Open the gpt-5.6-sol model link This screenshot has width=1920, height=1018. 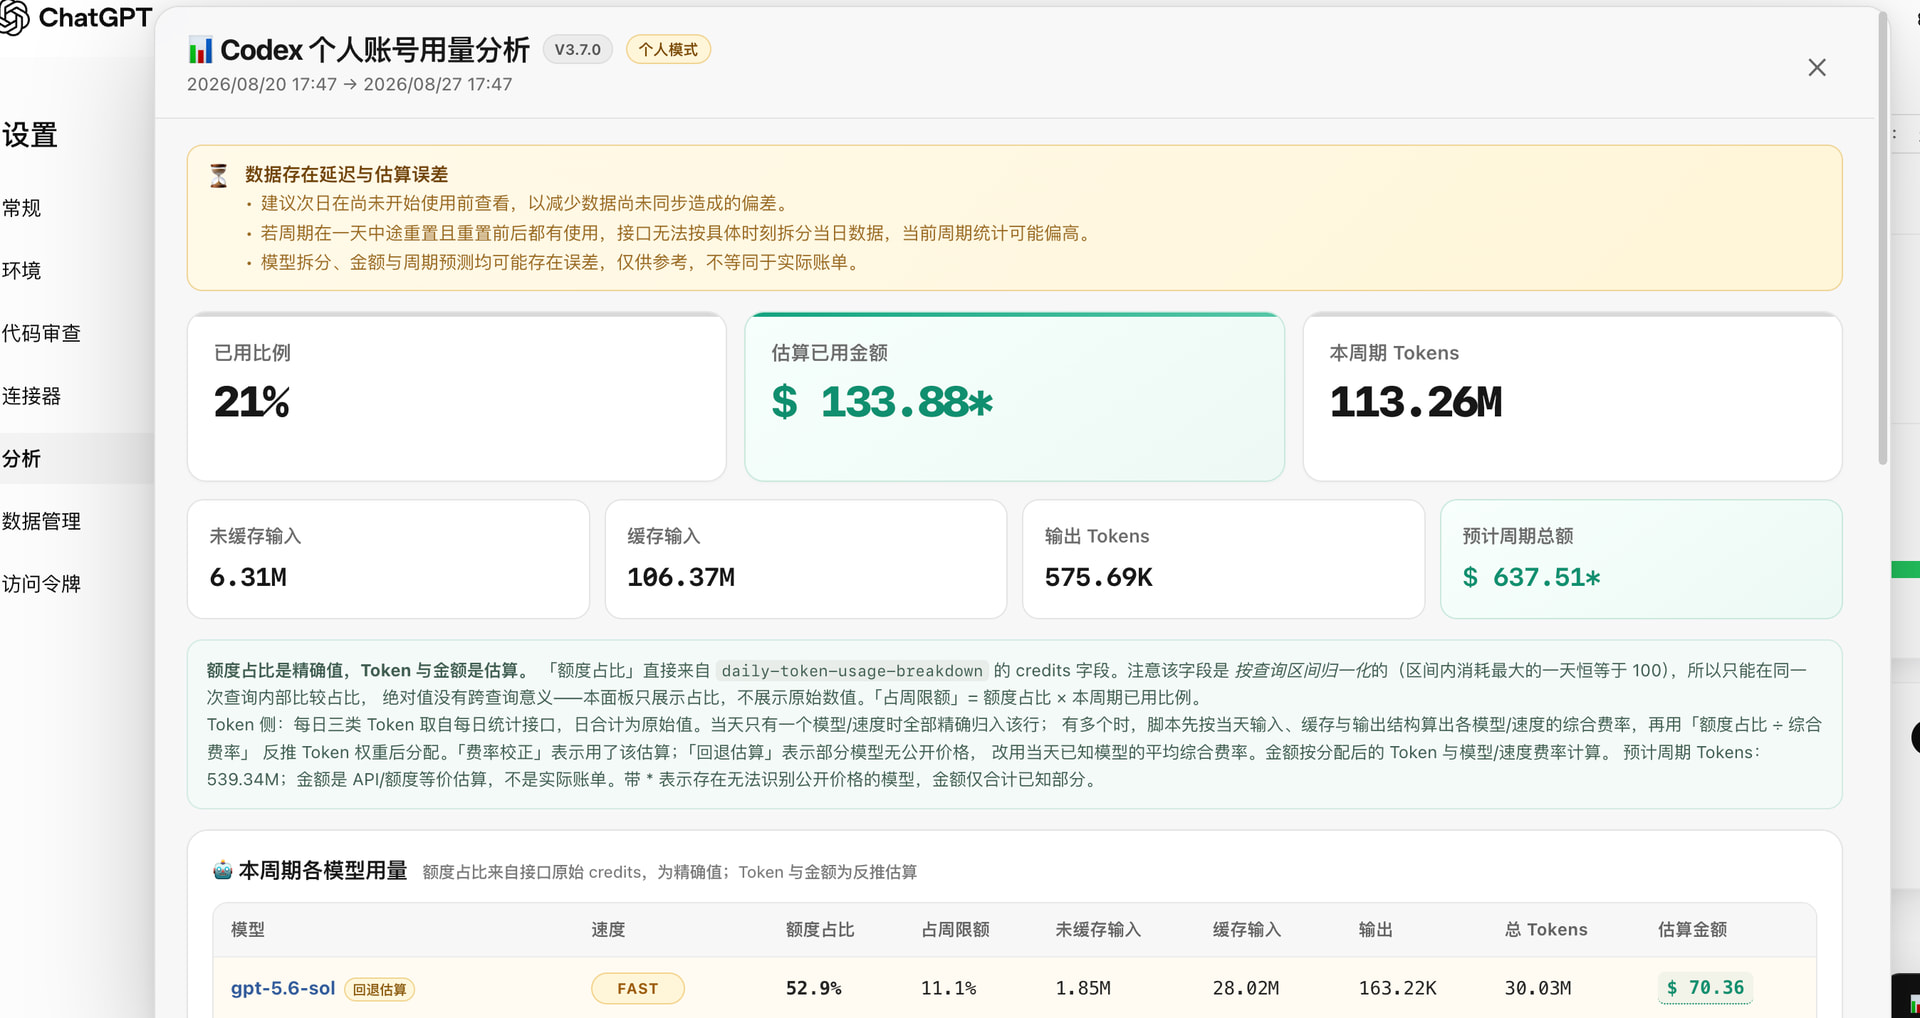tap(283, 988)
